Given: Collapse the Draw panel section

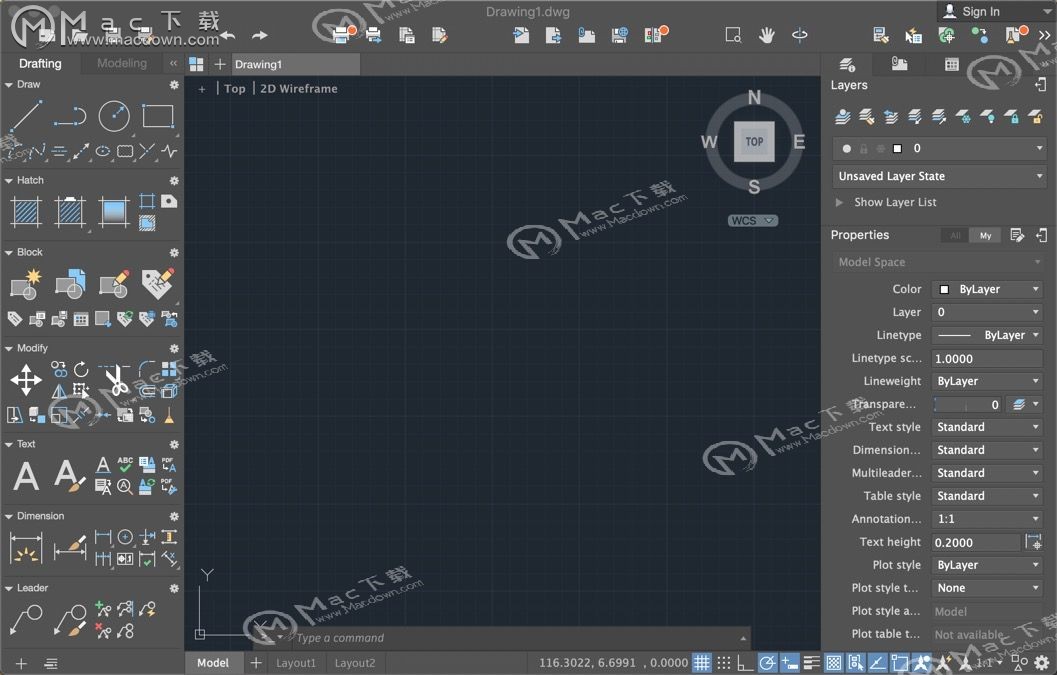Looking at the screenshot, I should tap(9, 85).
